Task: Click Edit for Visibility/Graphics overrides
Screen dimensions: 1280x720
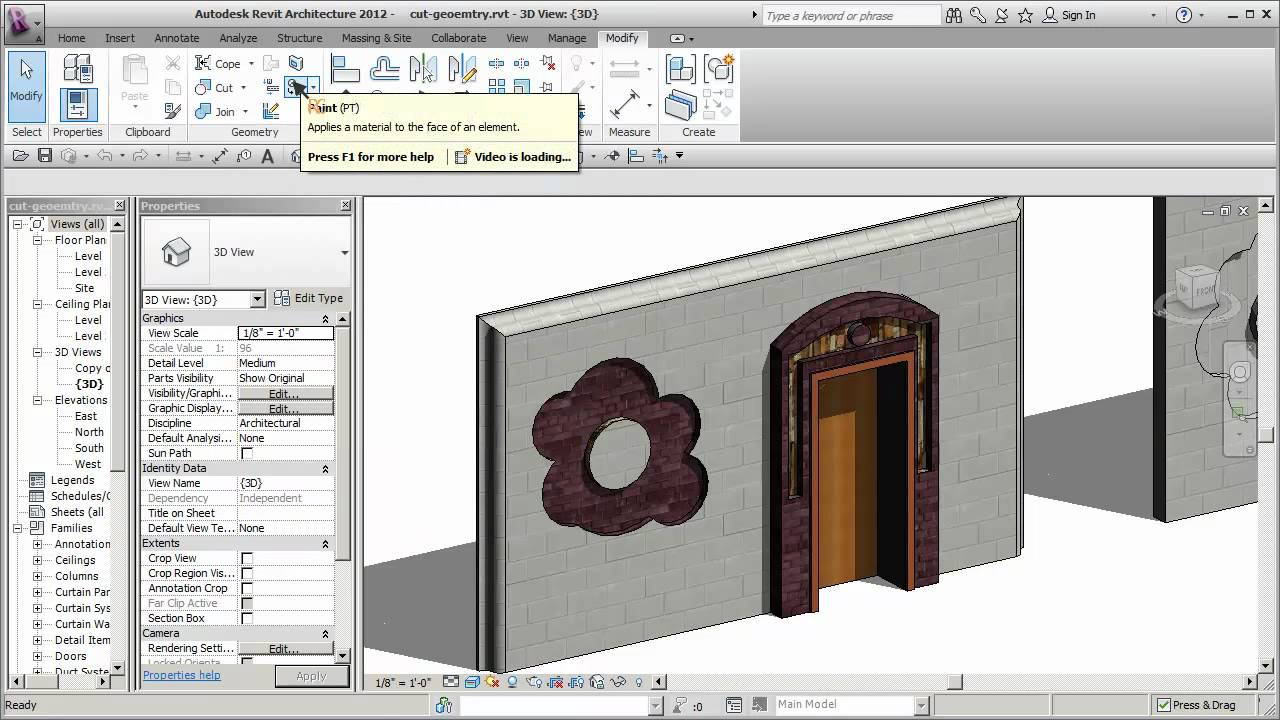Action: [x=285, y=393]
